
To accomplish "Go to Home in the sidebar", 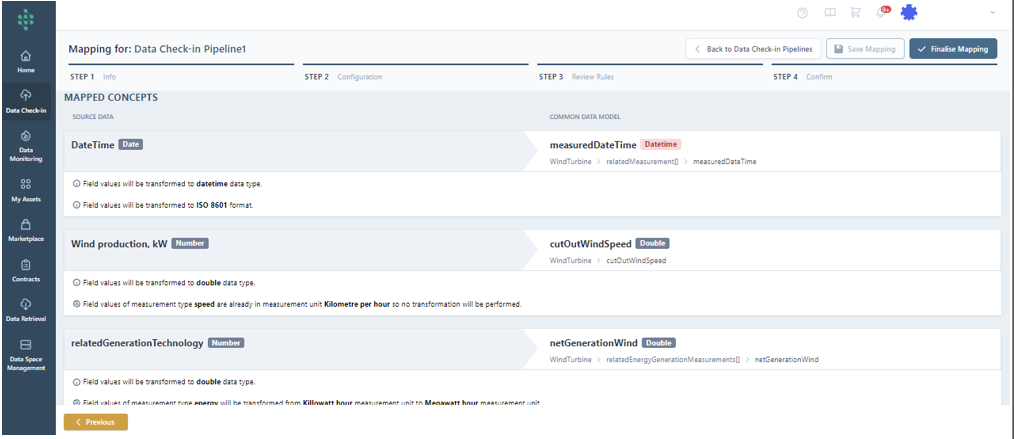I will click(26, 62).
